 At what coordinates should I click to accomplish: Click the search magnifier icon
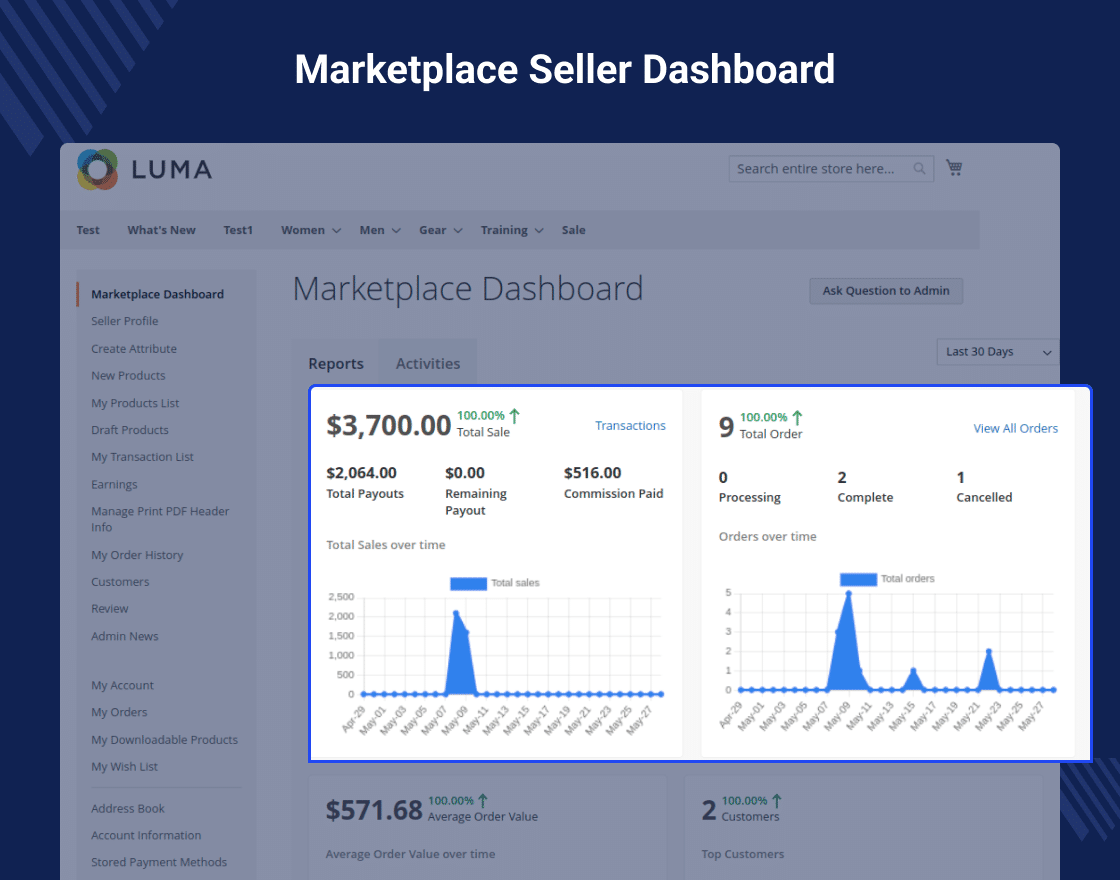[x=918, y=168]
